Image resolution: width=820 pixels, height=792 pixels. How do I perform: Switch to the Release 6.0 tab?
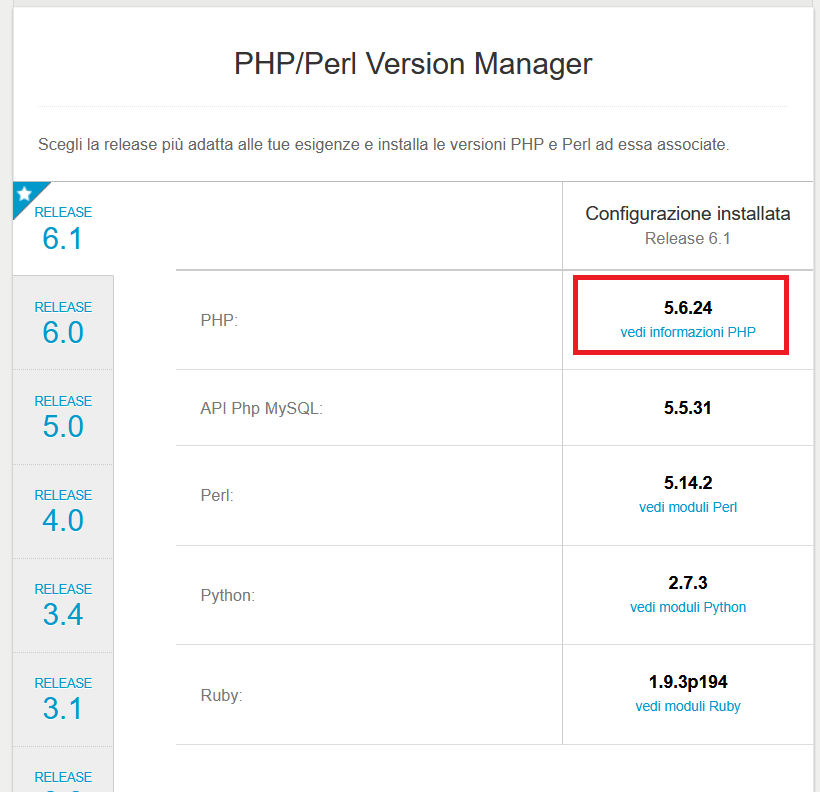pyautogui.click(x=63, y=323)
